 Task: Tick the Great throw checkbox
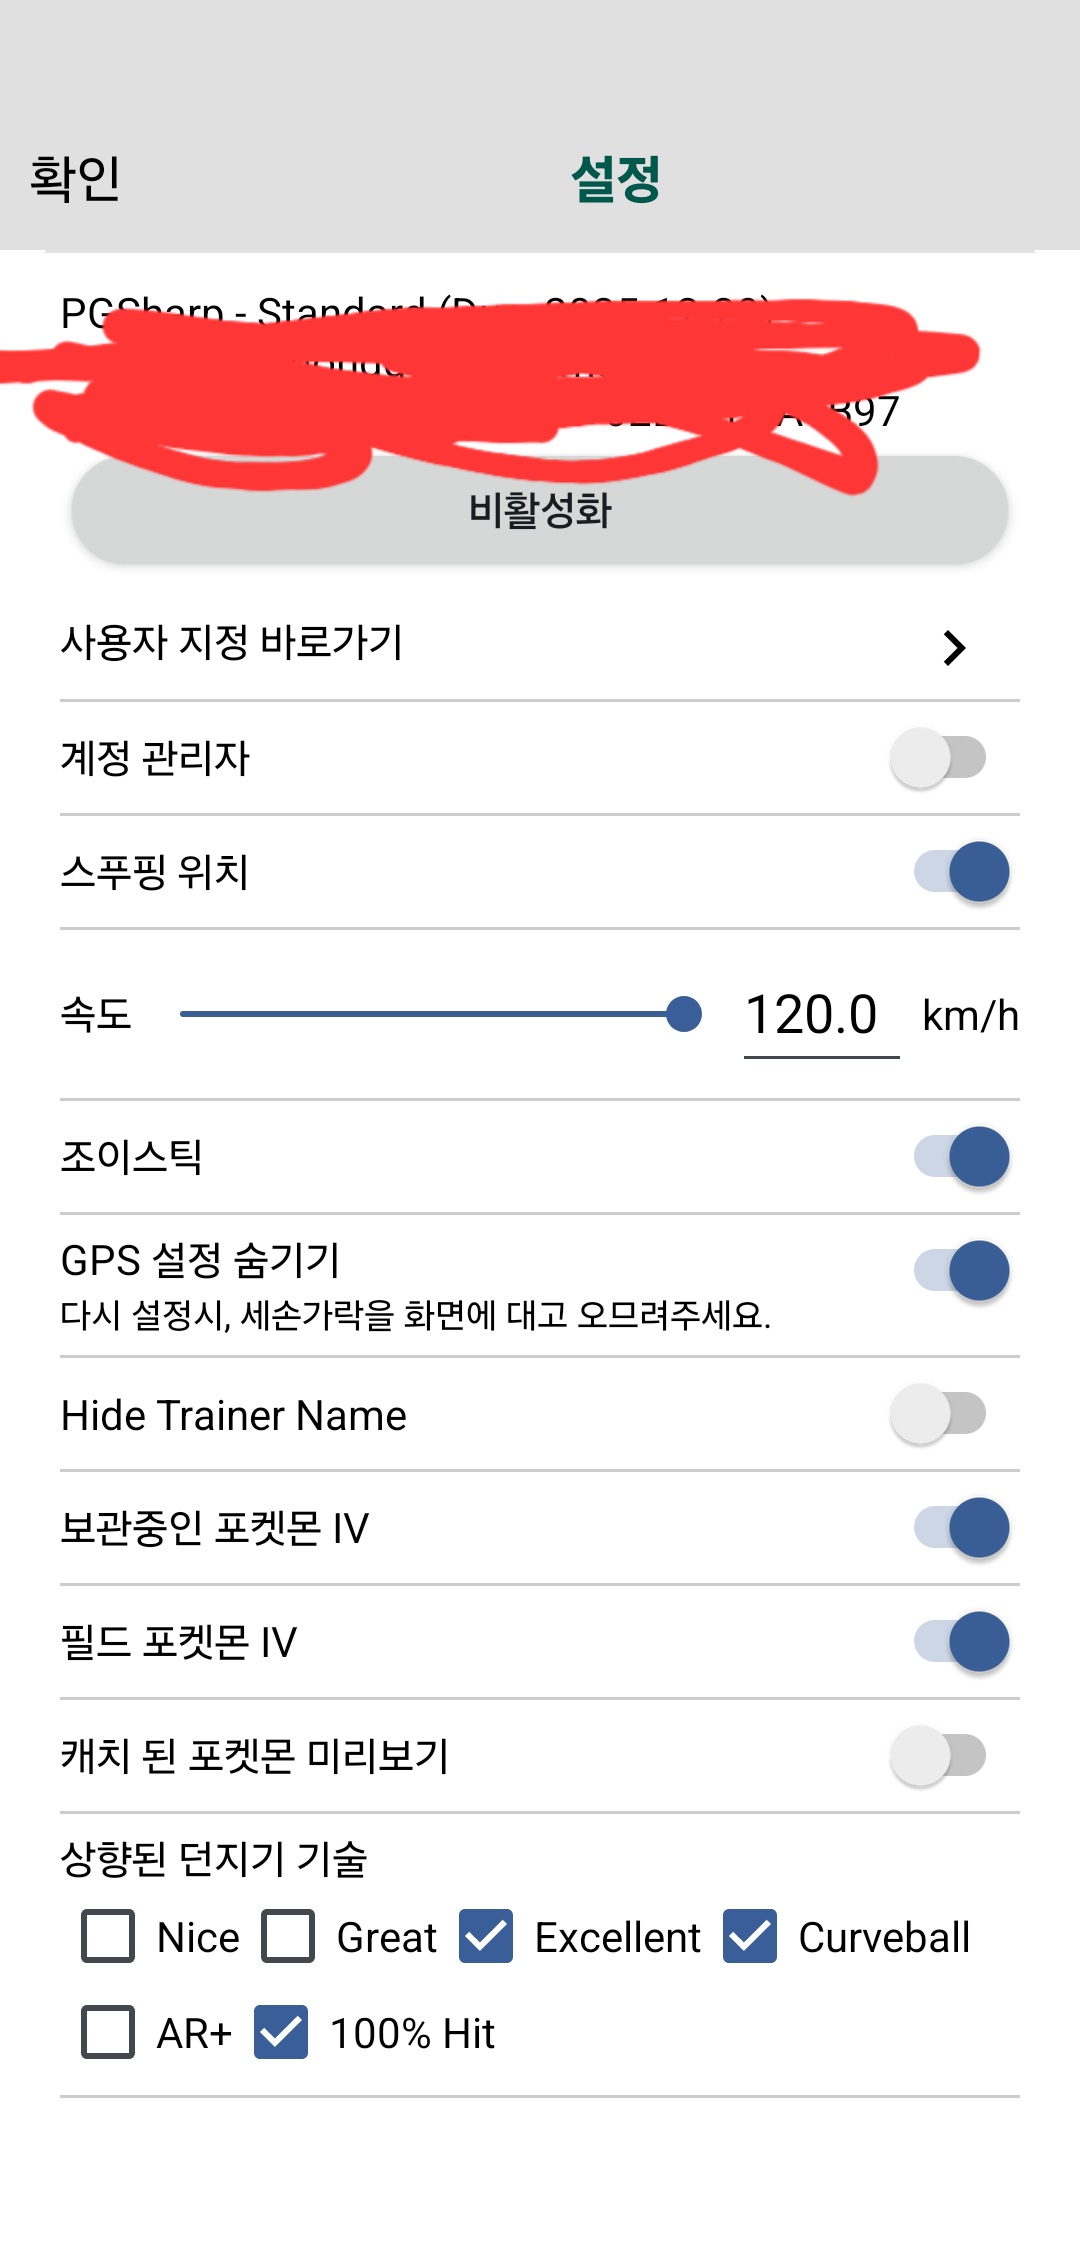[288, 1936]
